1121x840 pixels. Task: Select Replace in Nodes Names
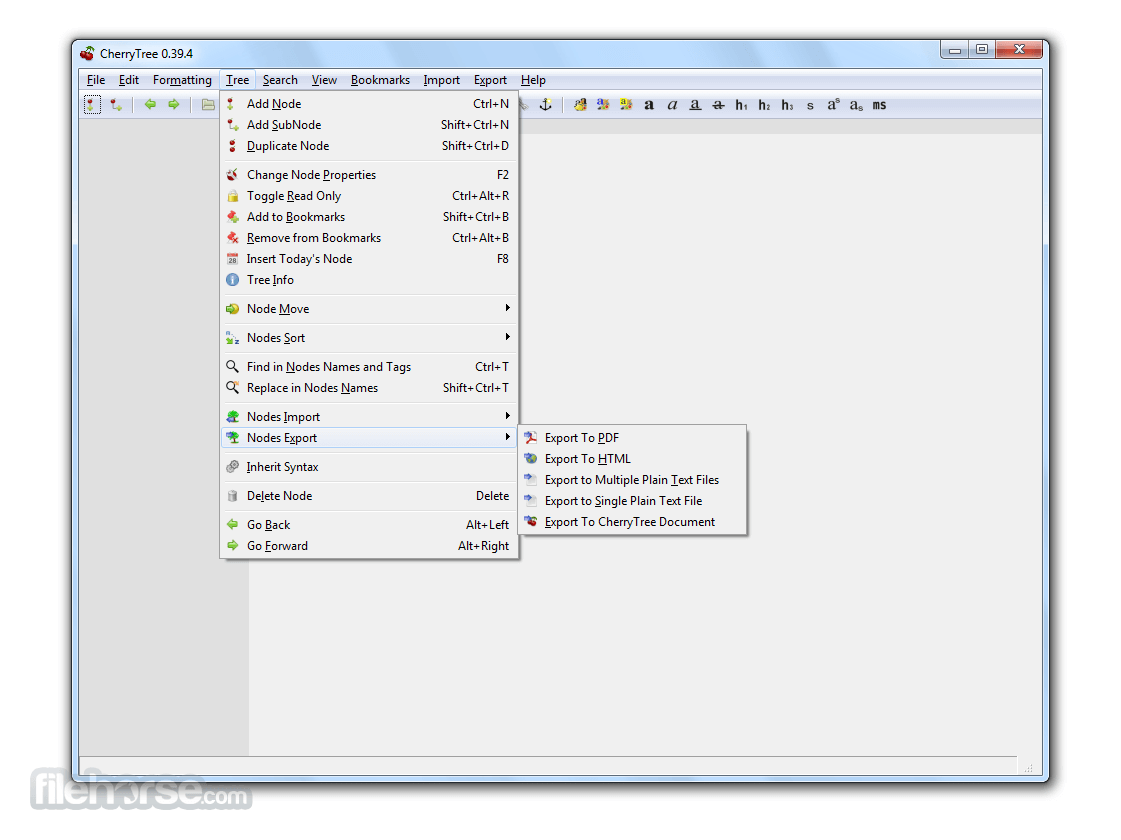tap(369, 388)
